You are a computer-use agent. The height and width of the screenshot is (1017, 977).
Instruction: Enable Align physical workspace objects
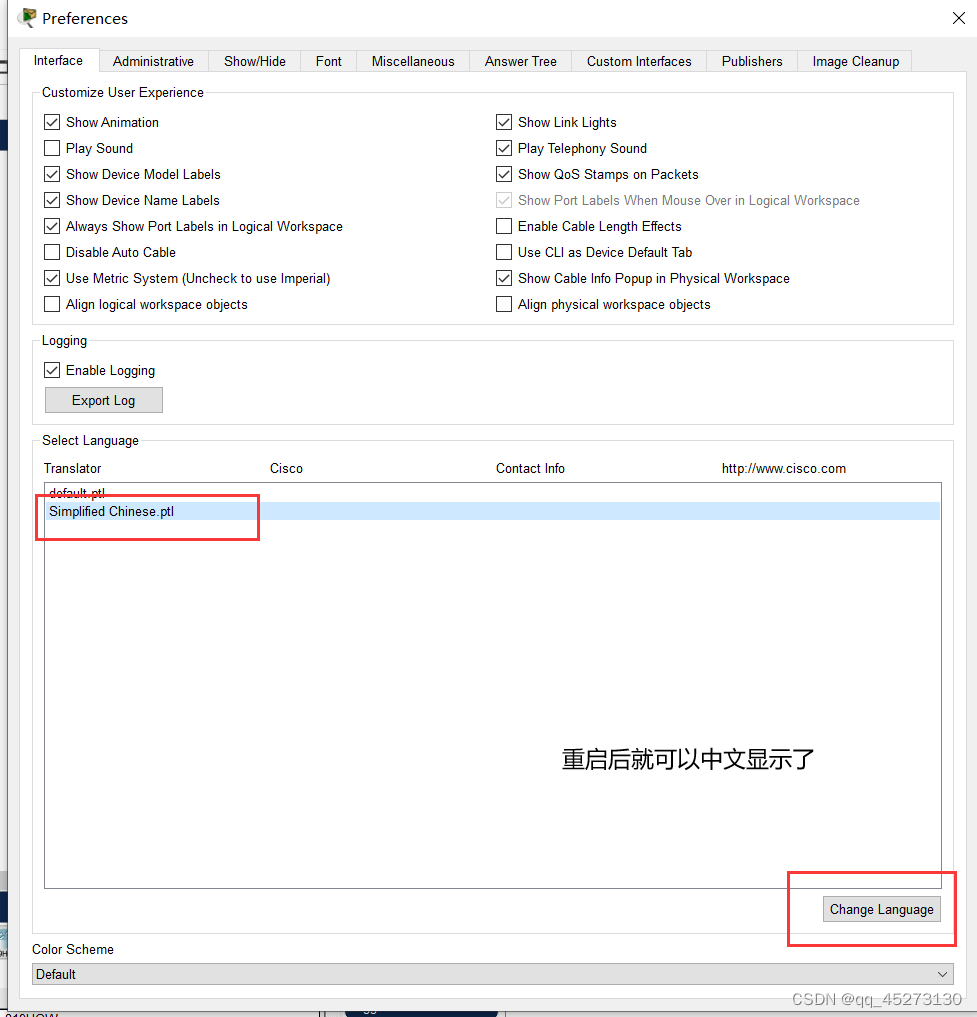pos(503,304)
